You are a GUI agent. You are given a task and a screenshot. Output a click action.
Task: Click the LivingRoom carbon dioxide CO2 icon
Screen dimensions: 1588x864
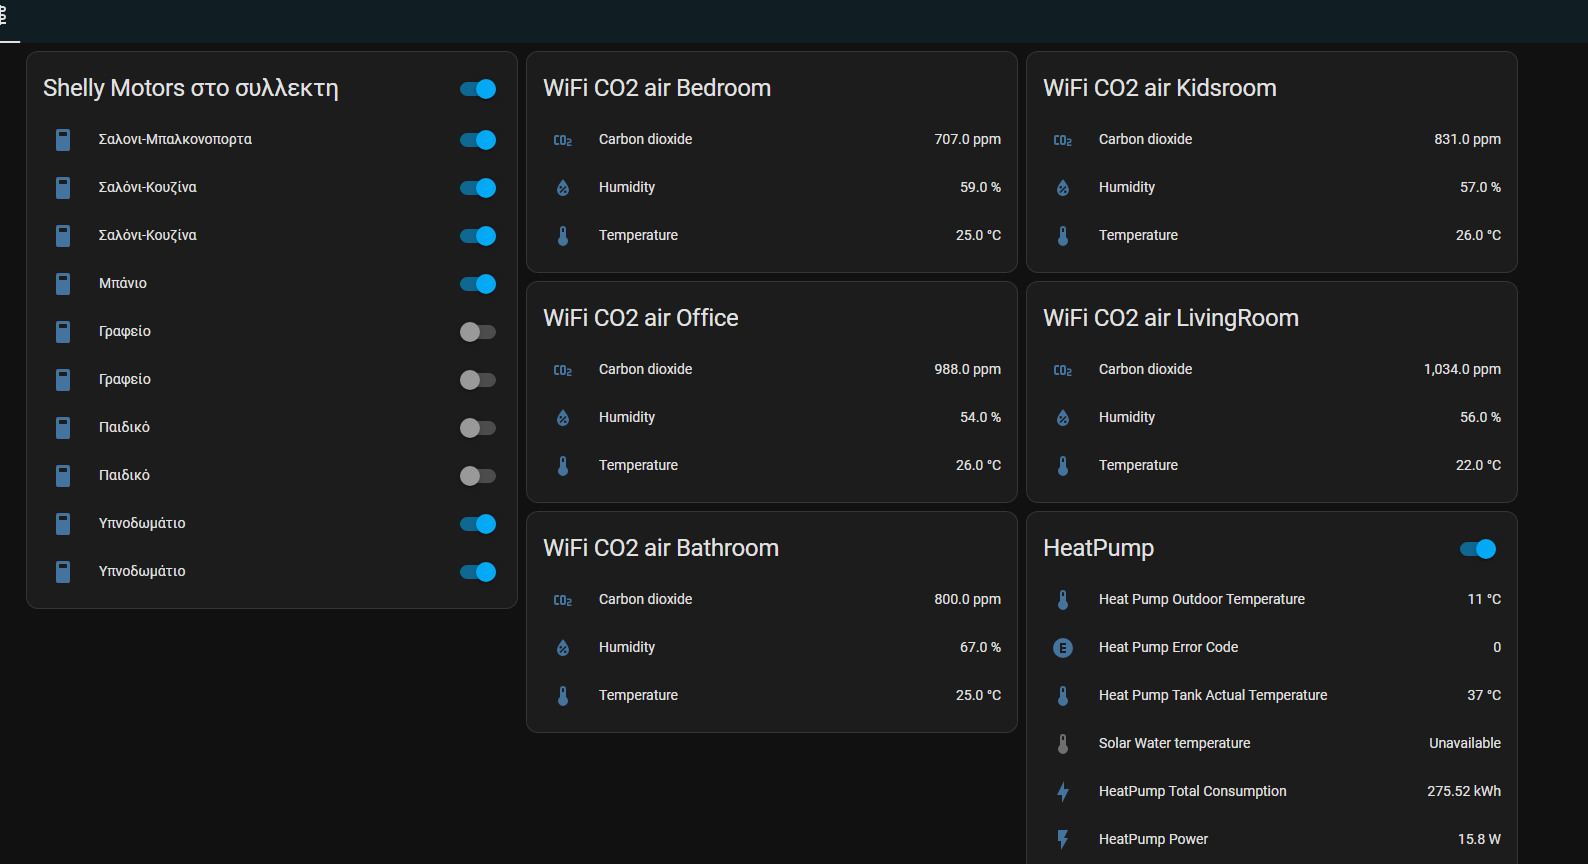[1063, 370]
